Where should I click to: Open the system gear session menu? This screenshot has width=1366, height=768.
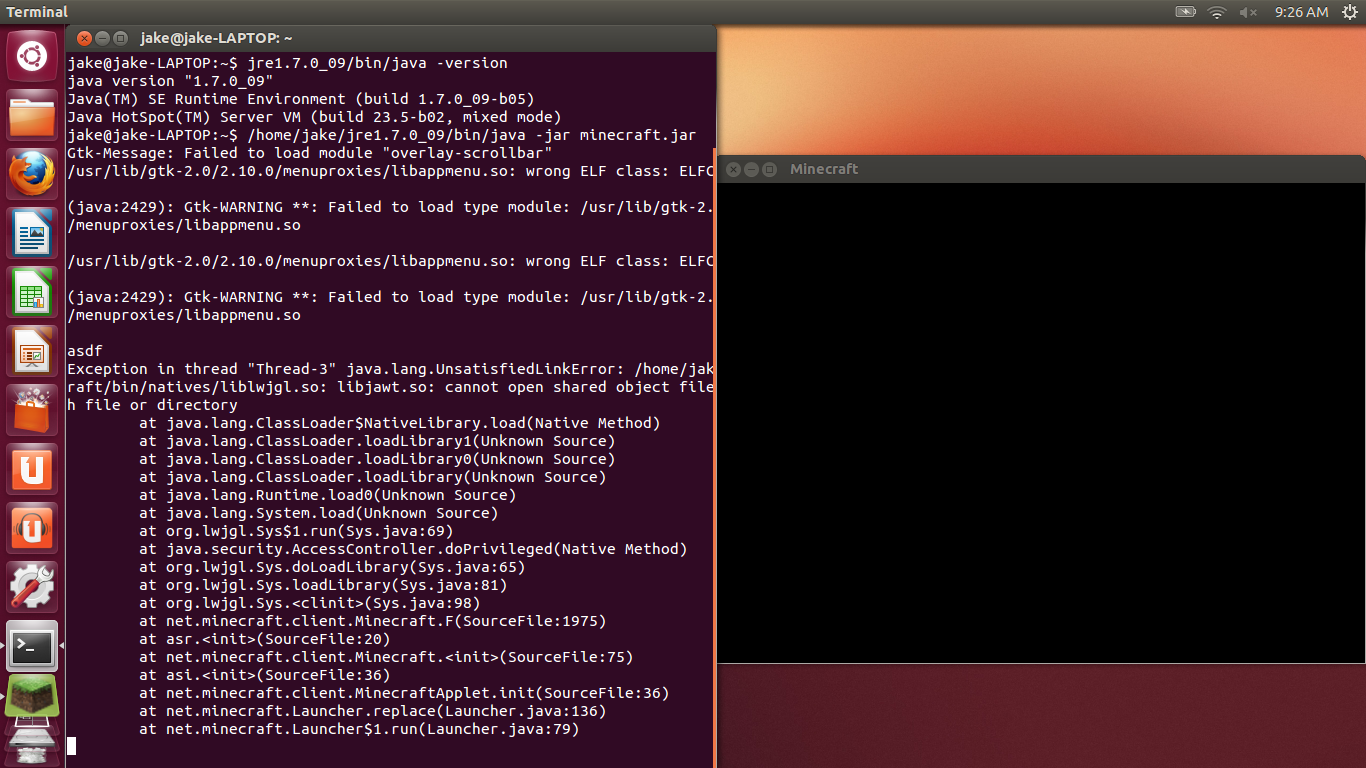pyautogui.click(x=1350, y=12)
